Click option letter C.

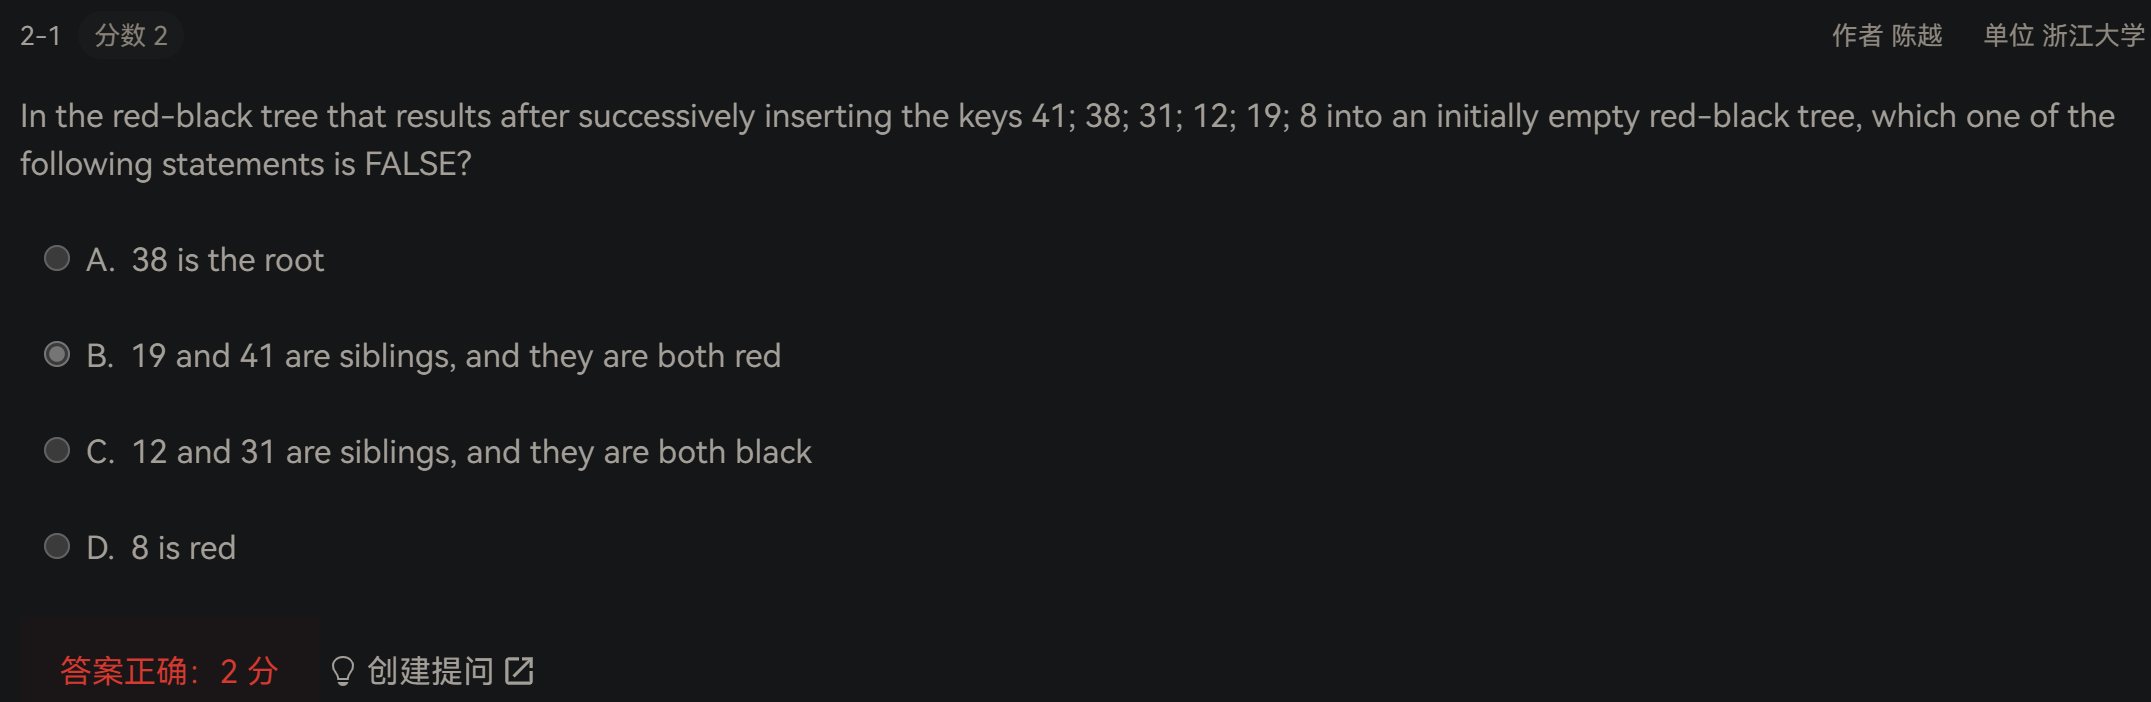click(x=99, y=452)
